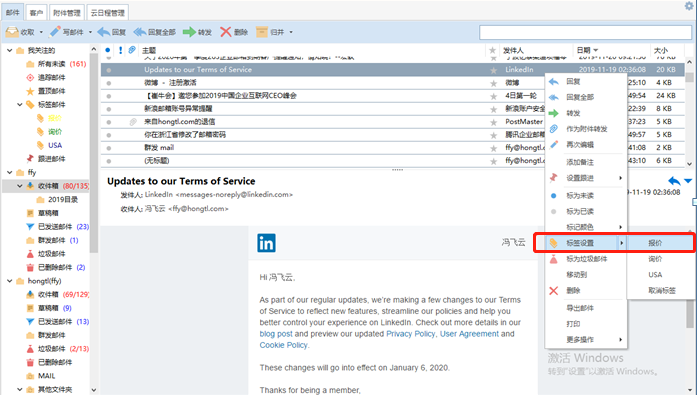Open the 归并 dropdown arrow
697x395 pixels.
pyautogui.click(x=291, y=32)
